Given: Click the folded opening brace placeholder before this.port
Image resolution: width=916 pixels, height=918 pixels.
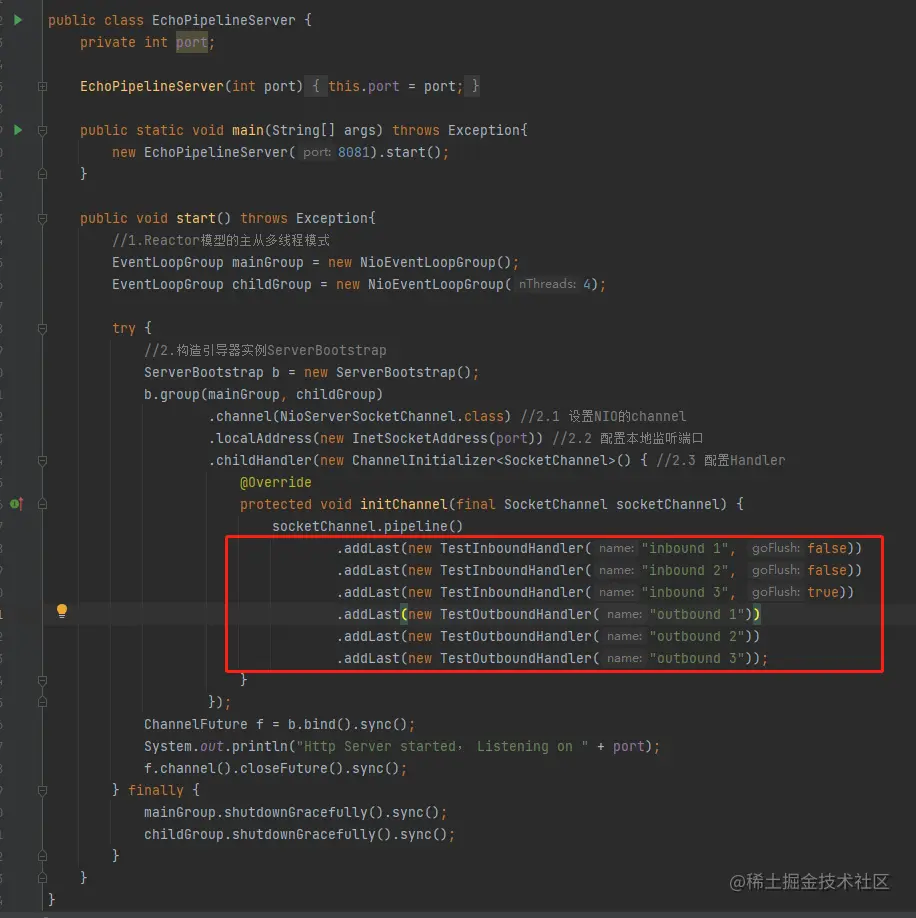Looking at the screenshot, I should point(316,87).
